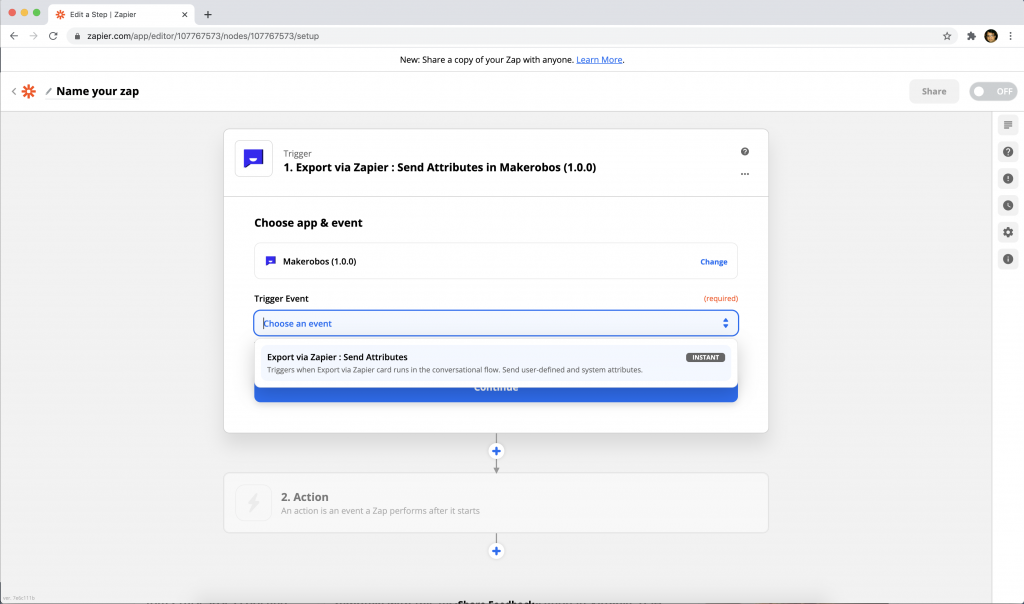Click the INSTANT badge on the event option

click(705, 357)
